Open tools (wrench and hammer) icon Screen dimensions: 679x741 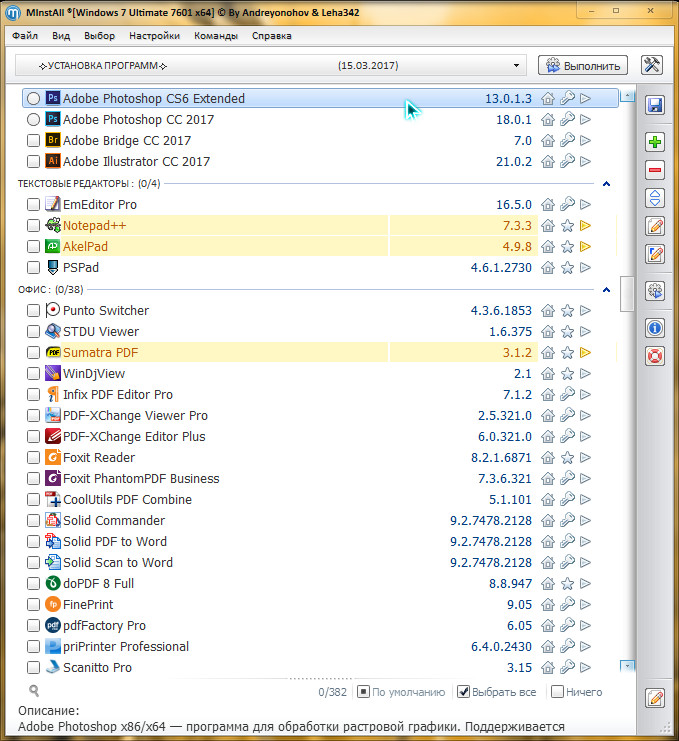pyautogui.click(x=652, y=65)
